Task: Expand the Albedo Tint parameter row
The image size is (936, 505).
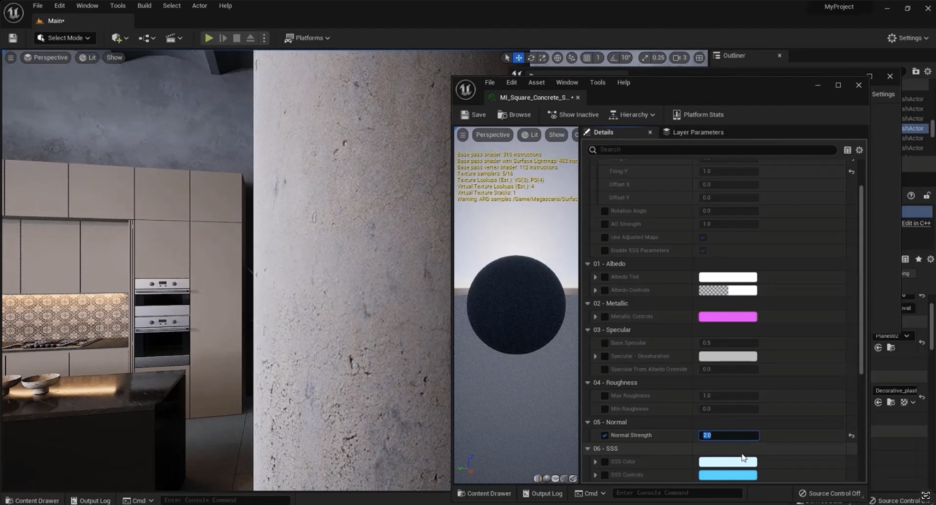Action: 595,277
